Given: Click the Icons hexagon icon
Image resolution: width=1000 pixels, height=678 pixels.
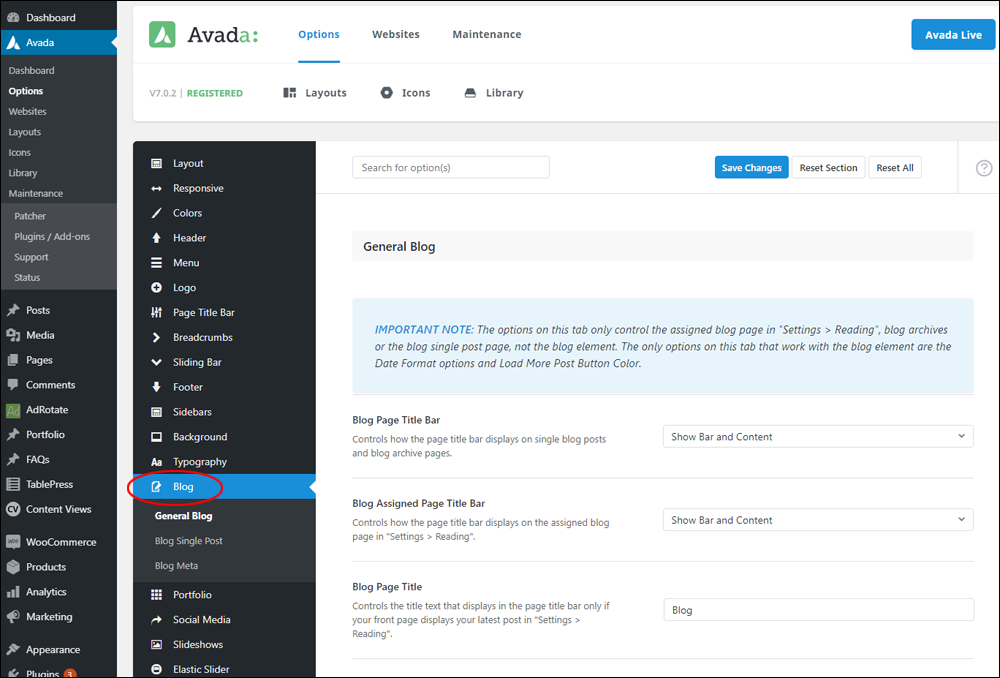Looking at the screenshot, I should click(386, 93).
